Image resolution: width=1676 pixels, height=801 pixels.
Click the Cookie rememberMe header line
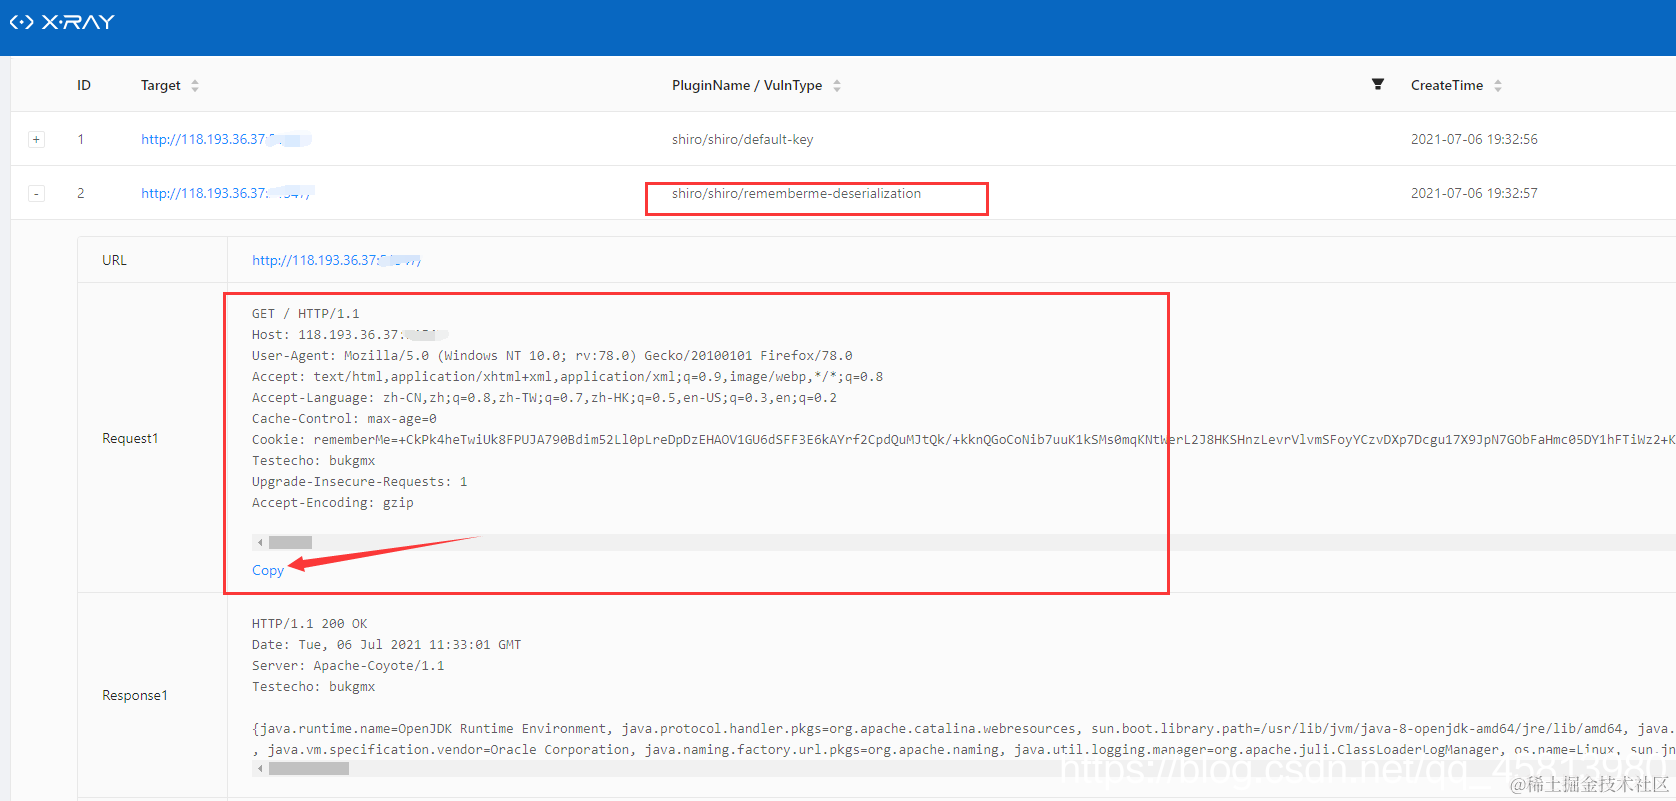coord(963,439)
